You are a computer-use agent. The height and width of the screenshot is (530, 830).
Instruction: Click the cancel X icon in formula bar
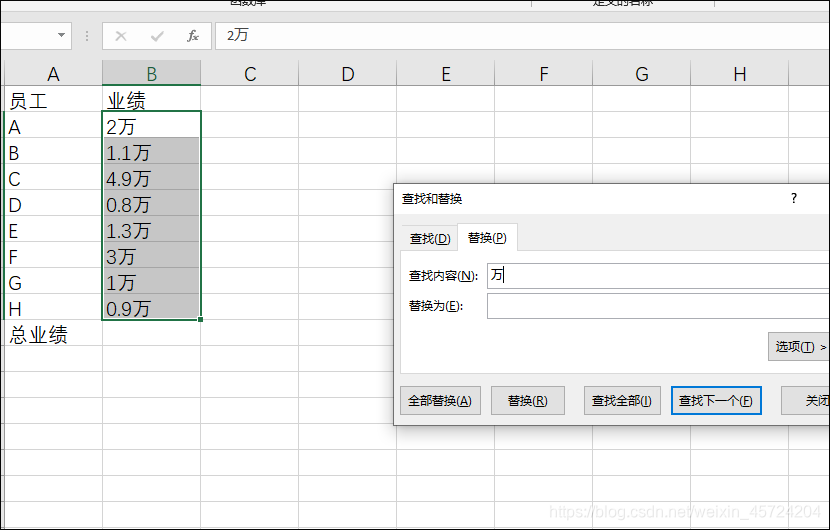pos(121,36)
